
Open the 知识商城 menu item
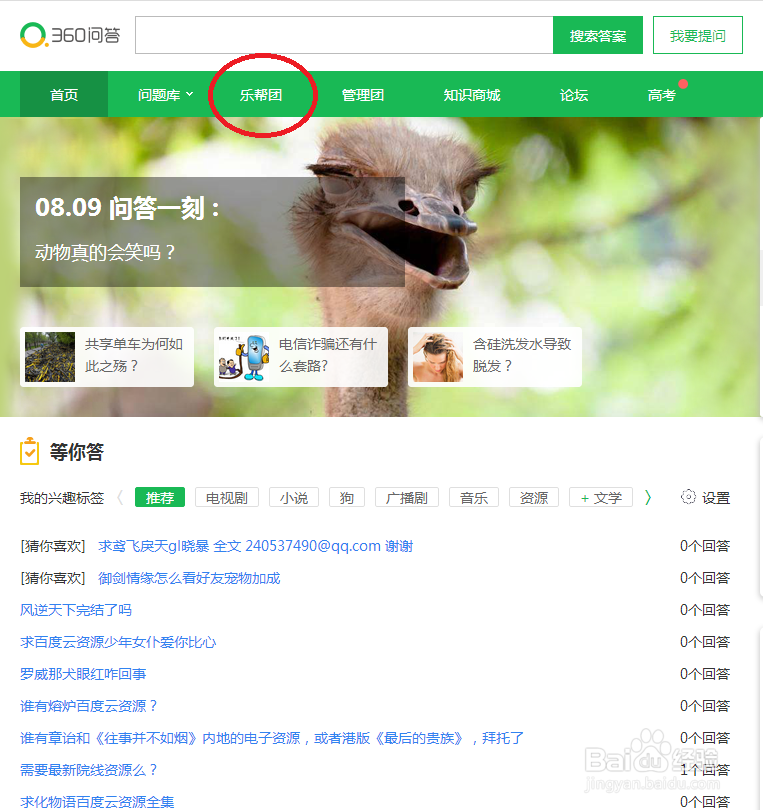tap(472, 95)
